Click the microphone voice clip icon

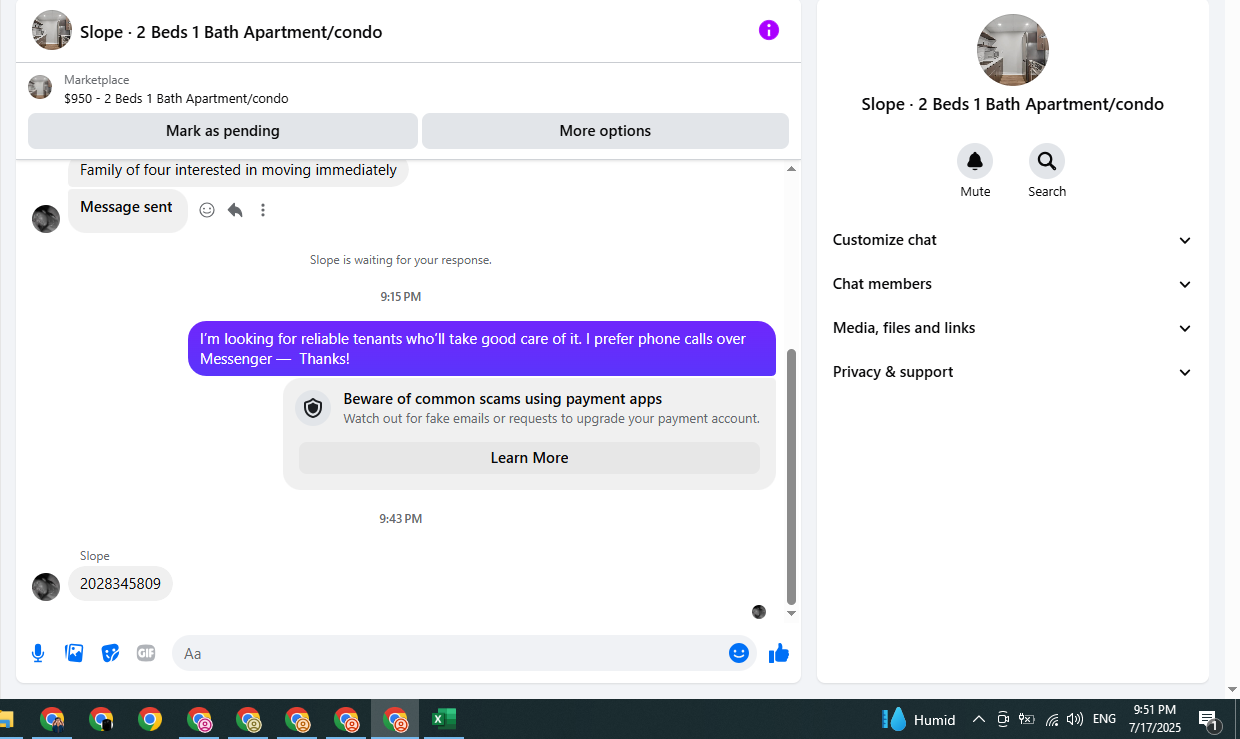38,653
